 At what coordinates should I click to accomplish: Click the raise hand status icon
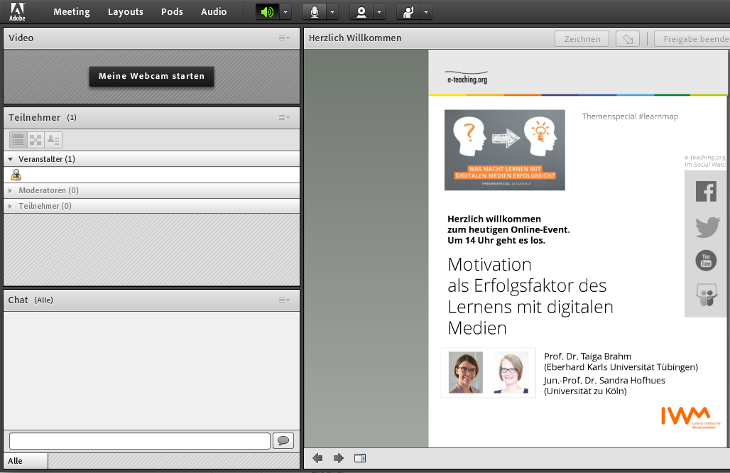coord(408,12)
